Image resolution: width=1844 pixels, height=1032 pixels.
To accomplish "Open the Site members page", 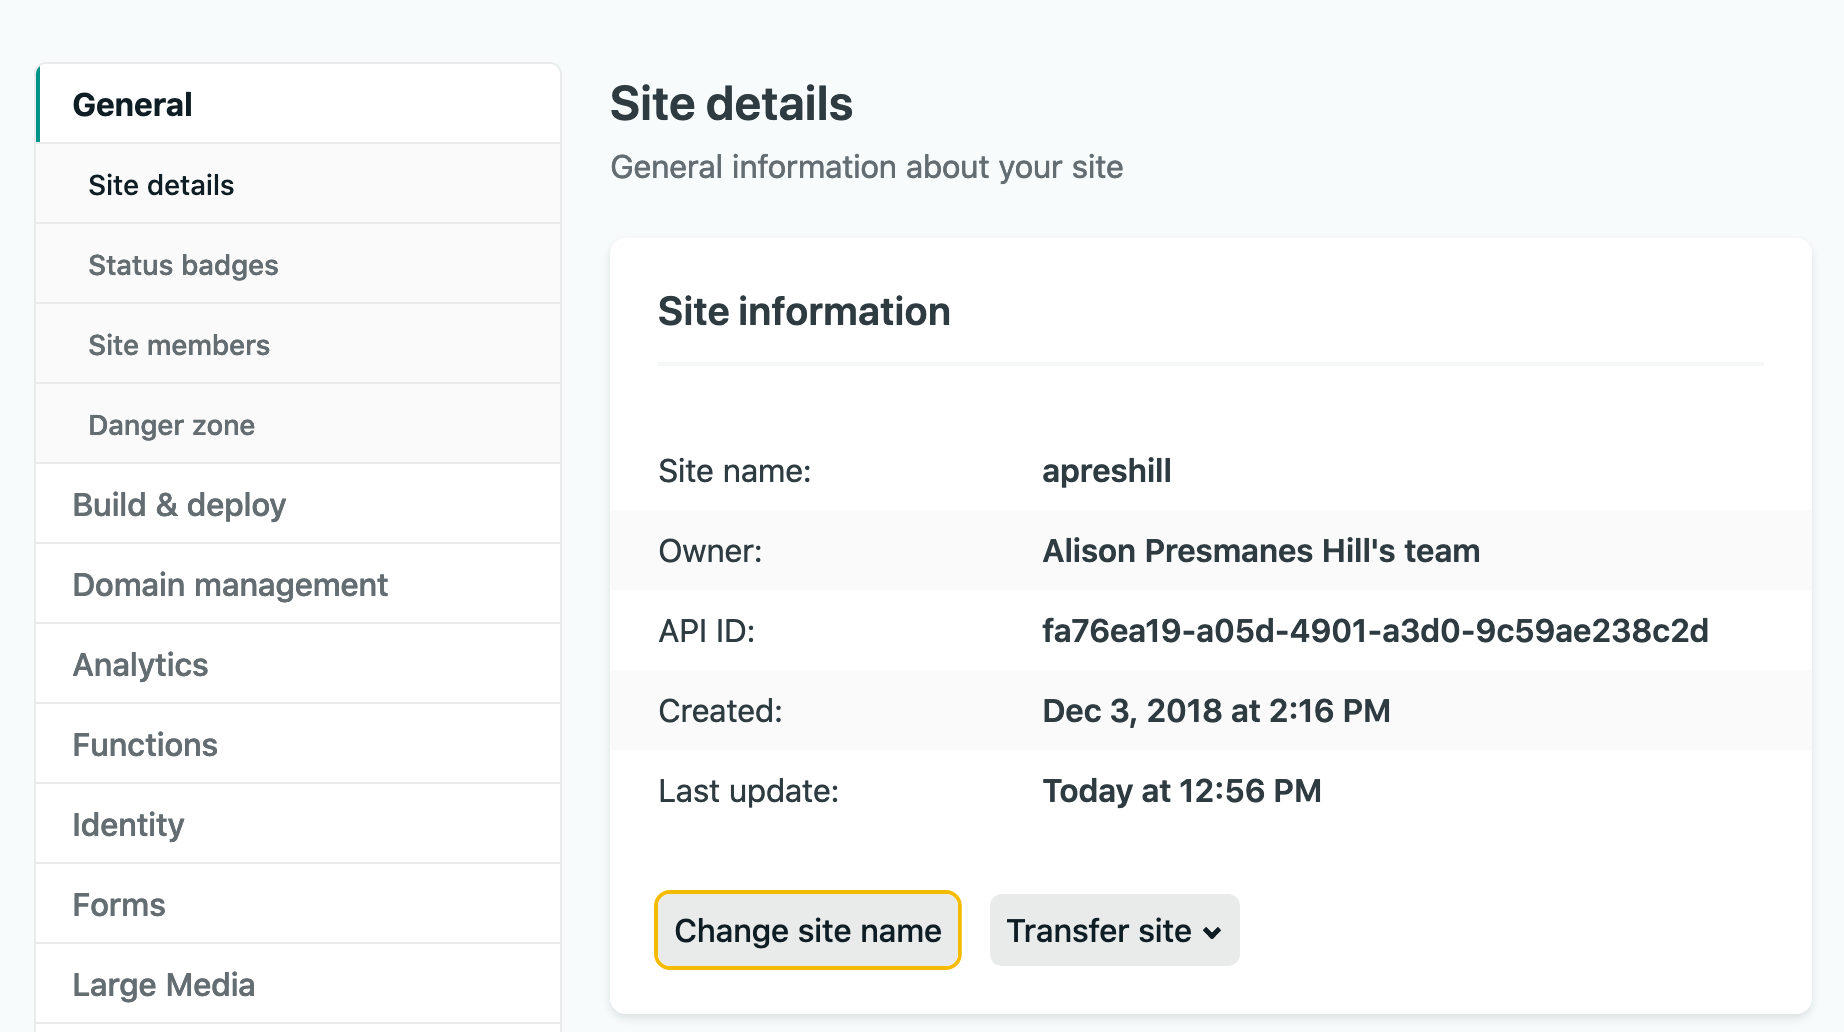I will click(x=298, y=344).
